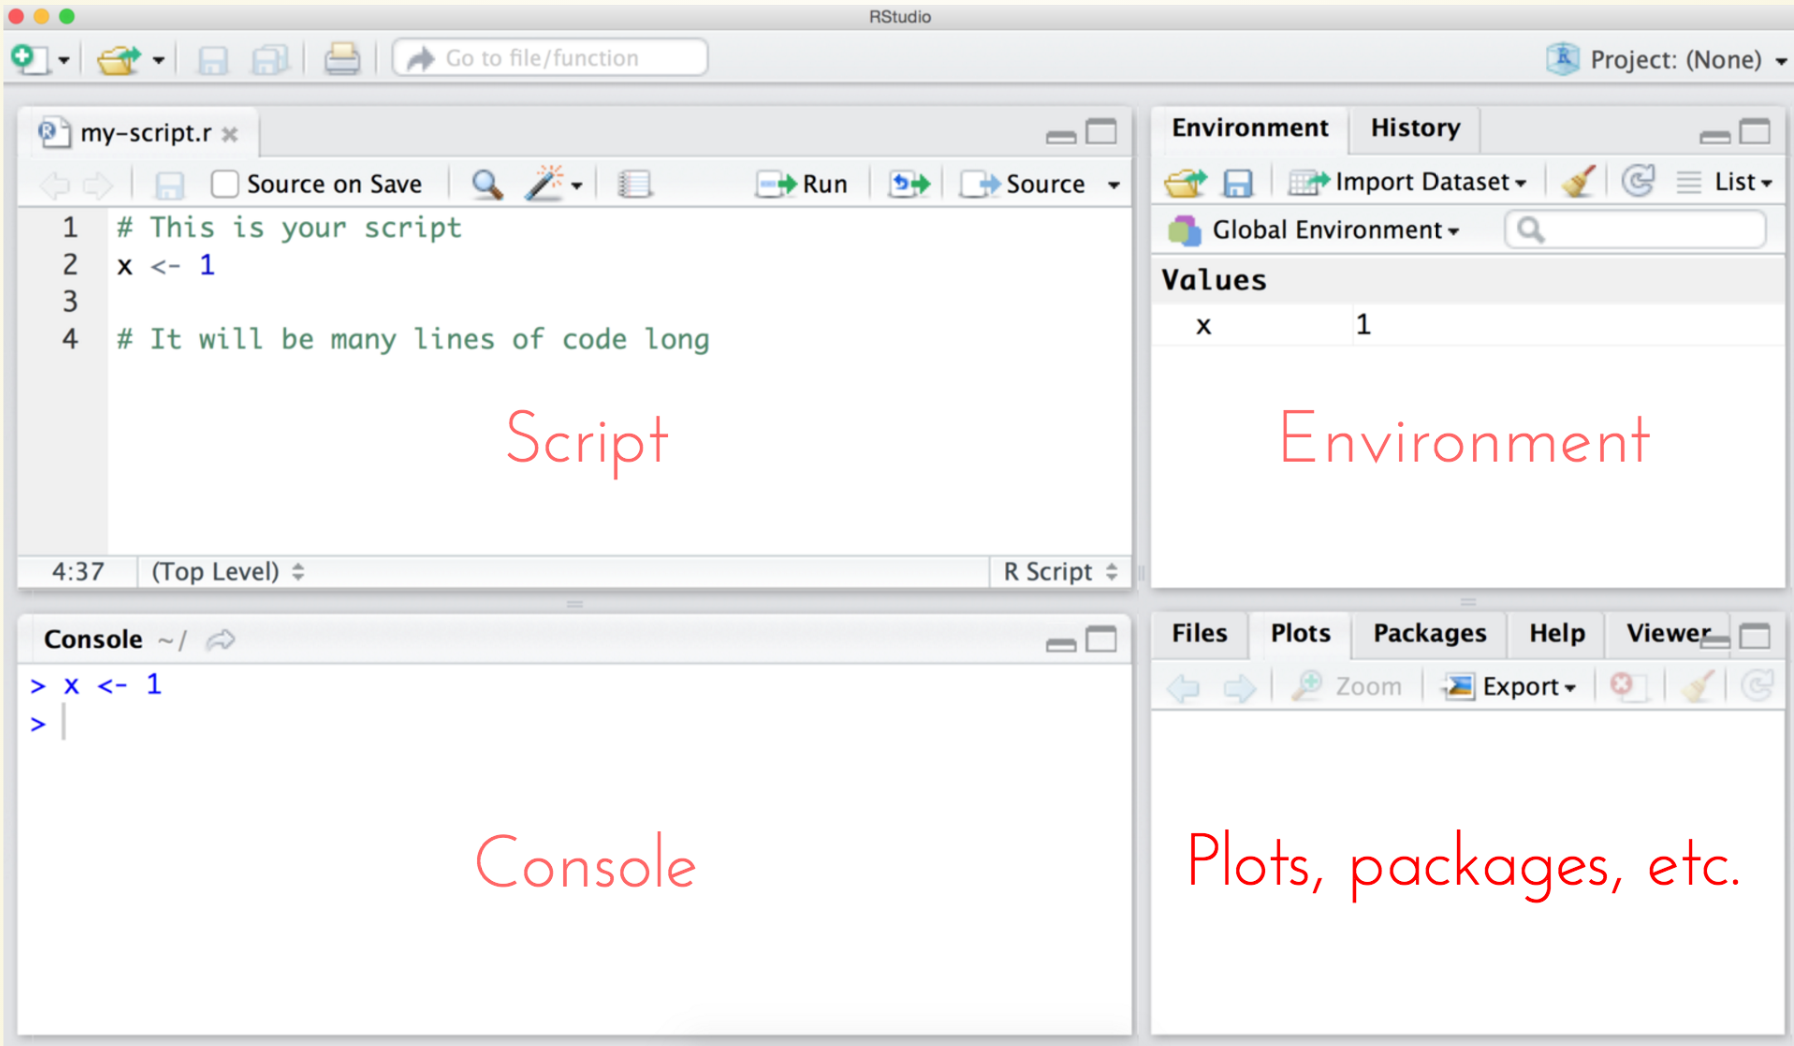
Task: Click the load workspace folder icon
Action: coord(1186,183)
